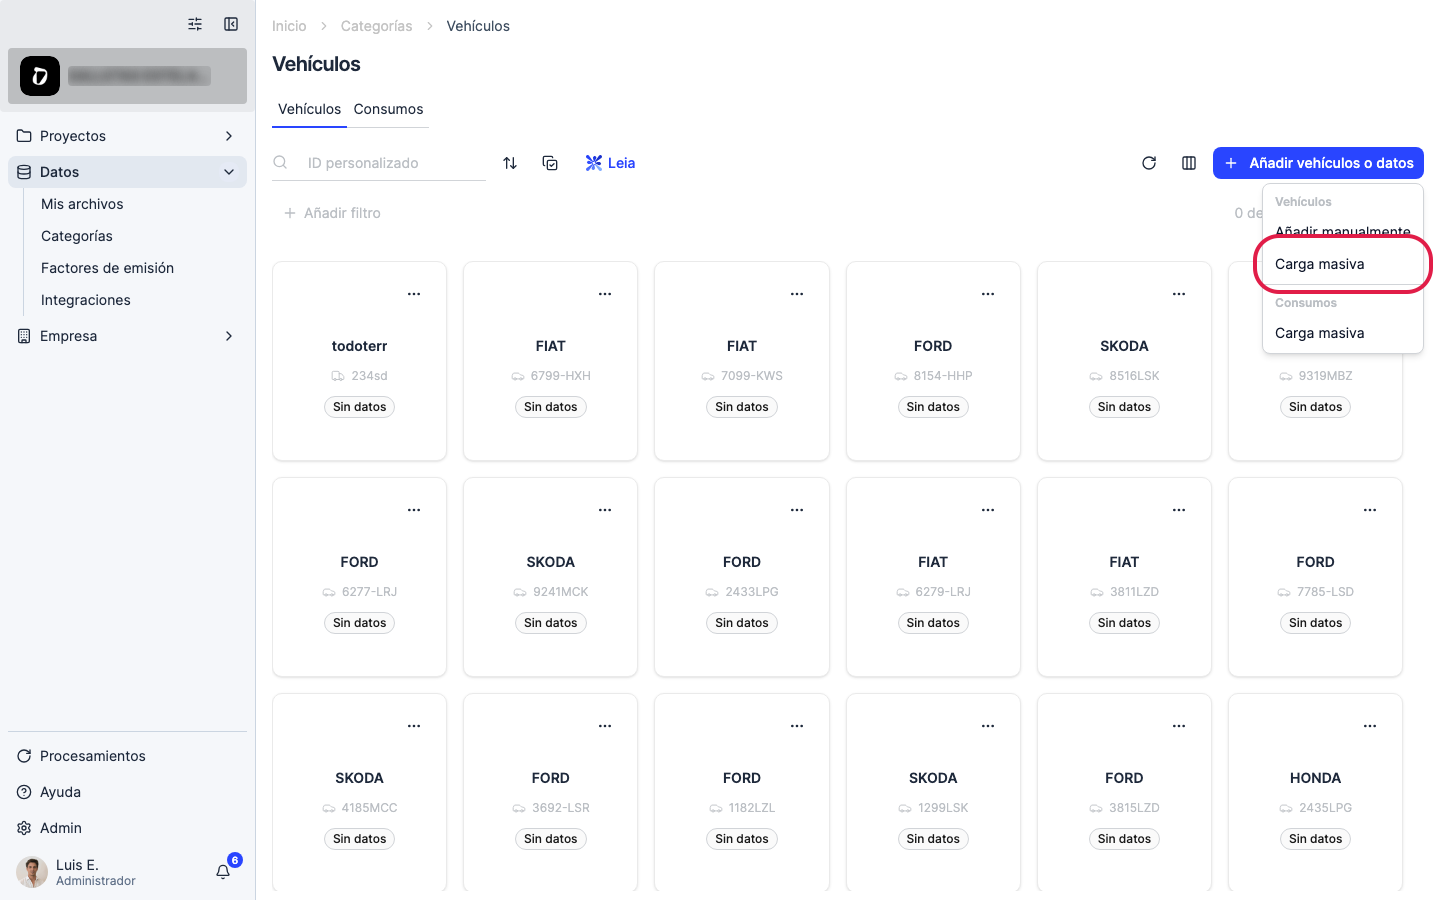Click the company logo icon
This screenshot has width=1440, height=900.
40,76
